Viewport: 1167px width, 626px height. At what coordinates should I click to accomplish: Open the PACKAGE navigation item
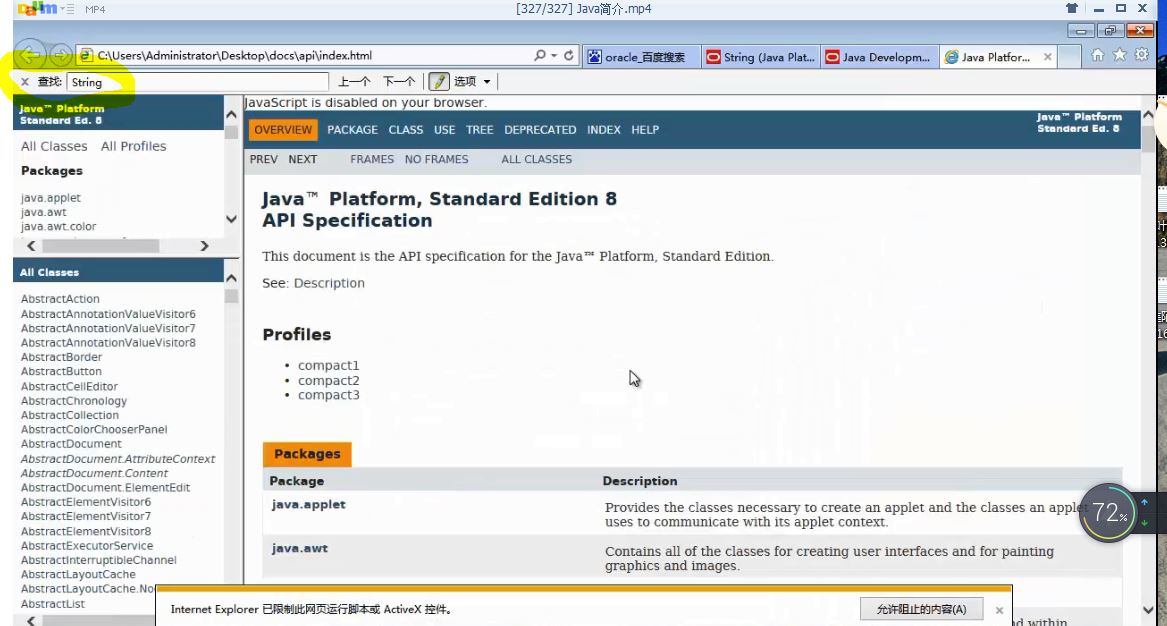point(352,130)
